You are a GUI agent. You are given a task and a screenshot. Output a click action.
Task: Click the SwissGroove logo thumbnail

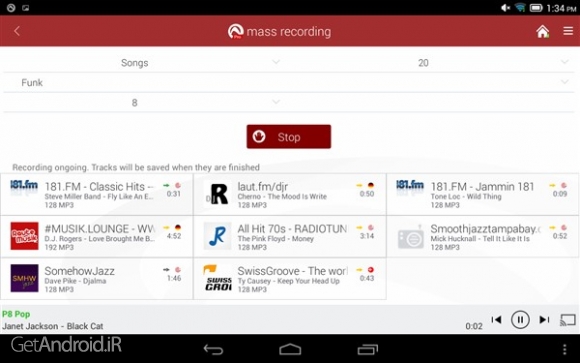point(217,278)
